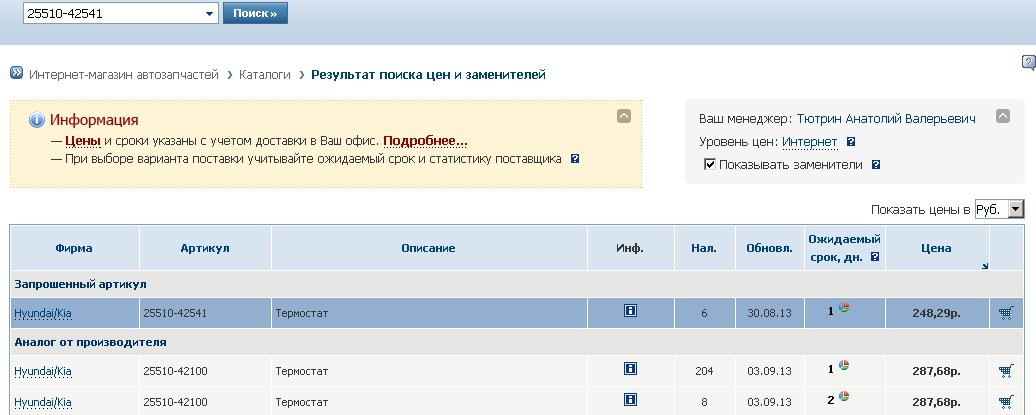Click Запрошенный артикул section heading
Viewport: 1036px width, 415px height.
[81, 284]
